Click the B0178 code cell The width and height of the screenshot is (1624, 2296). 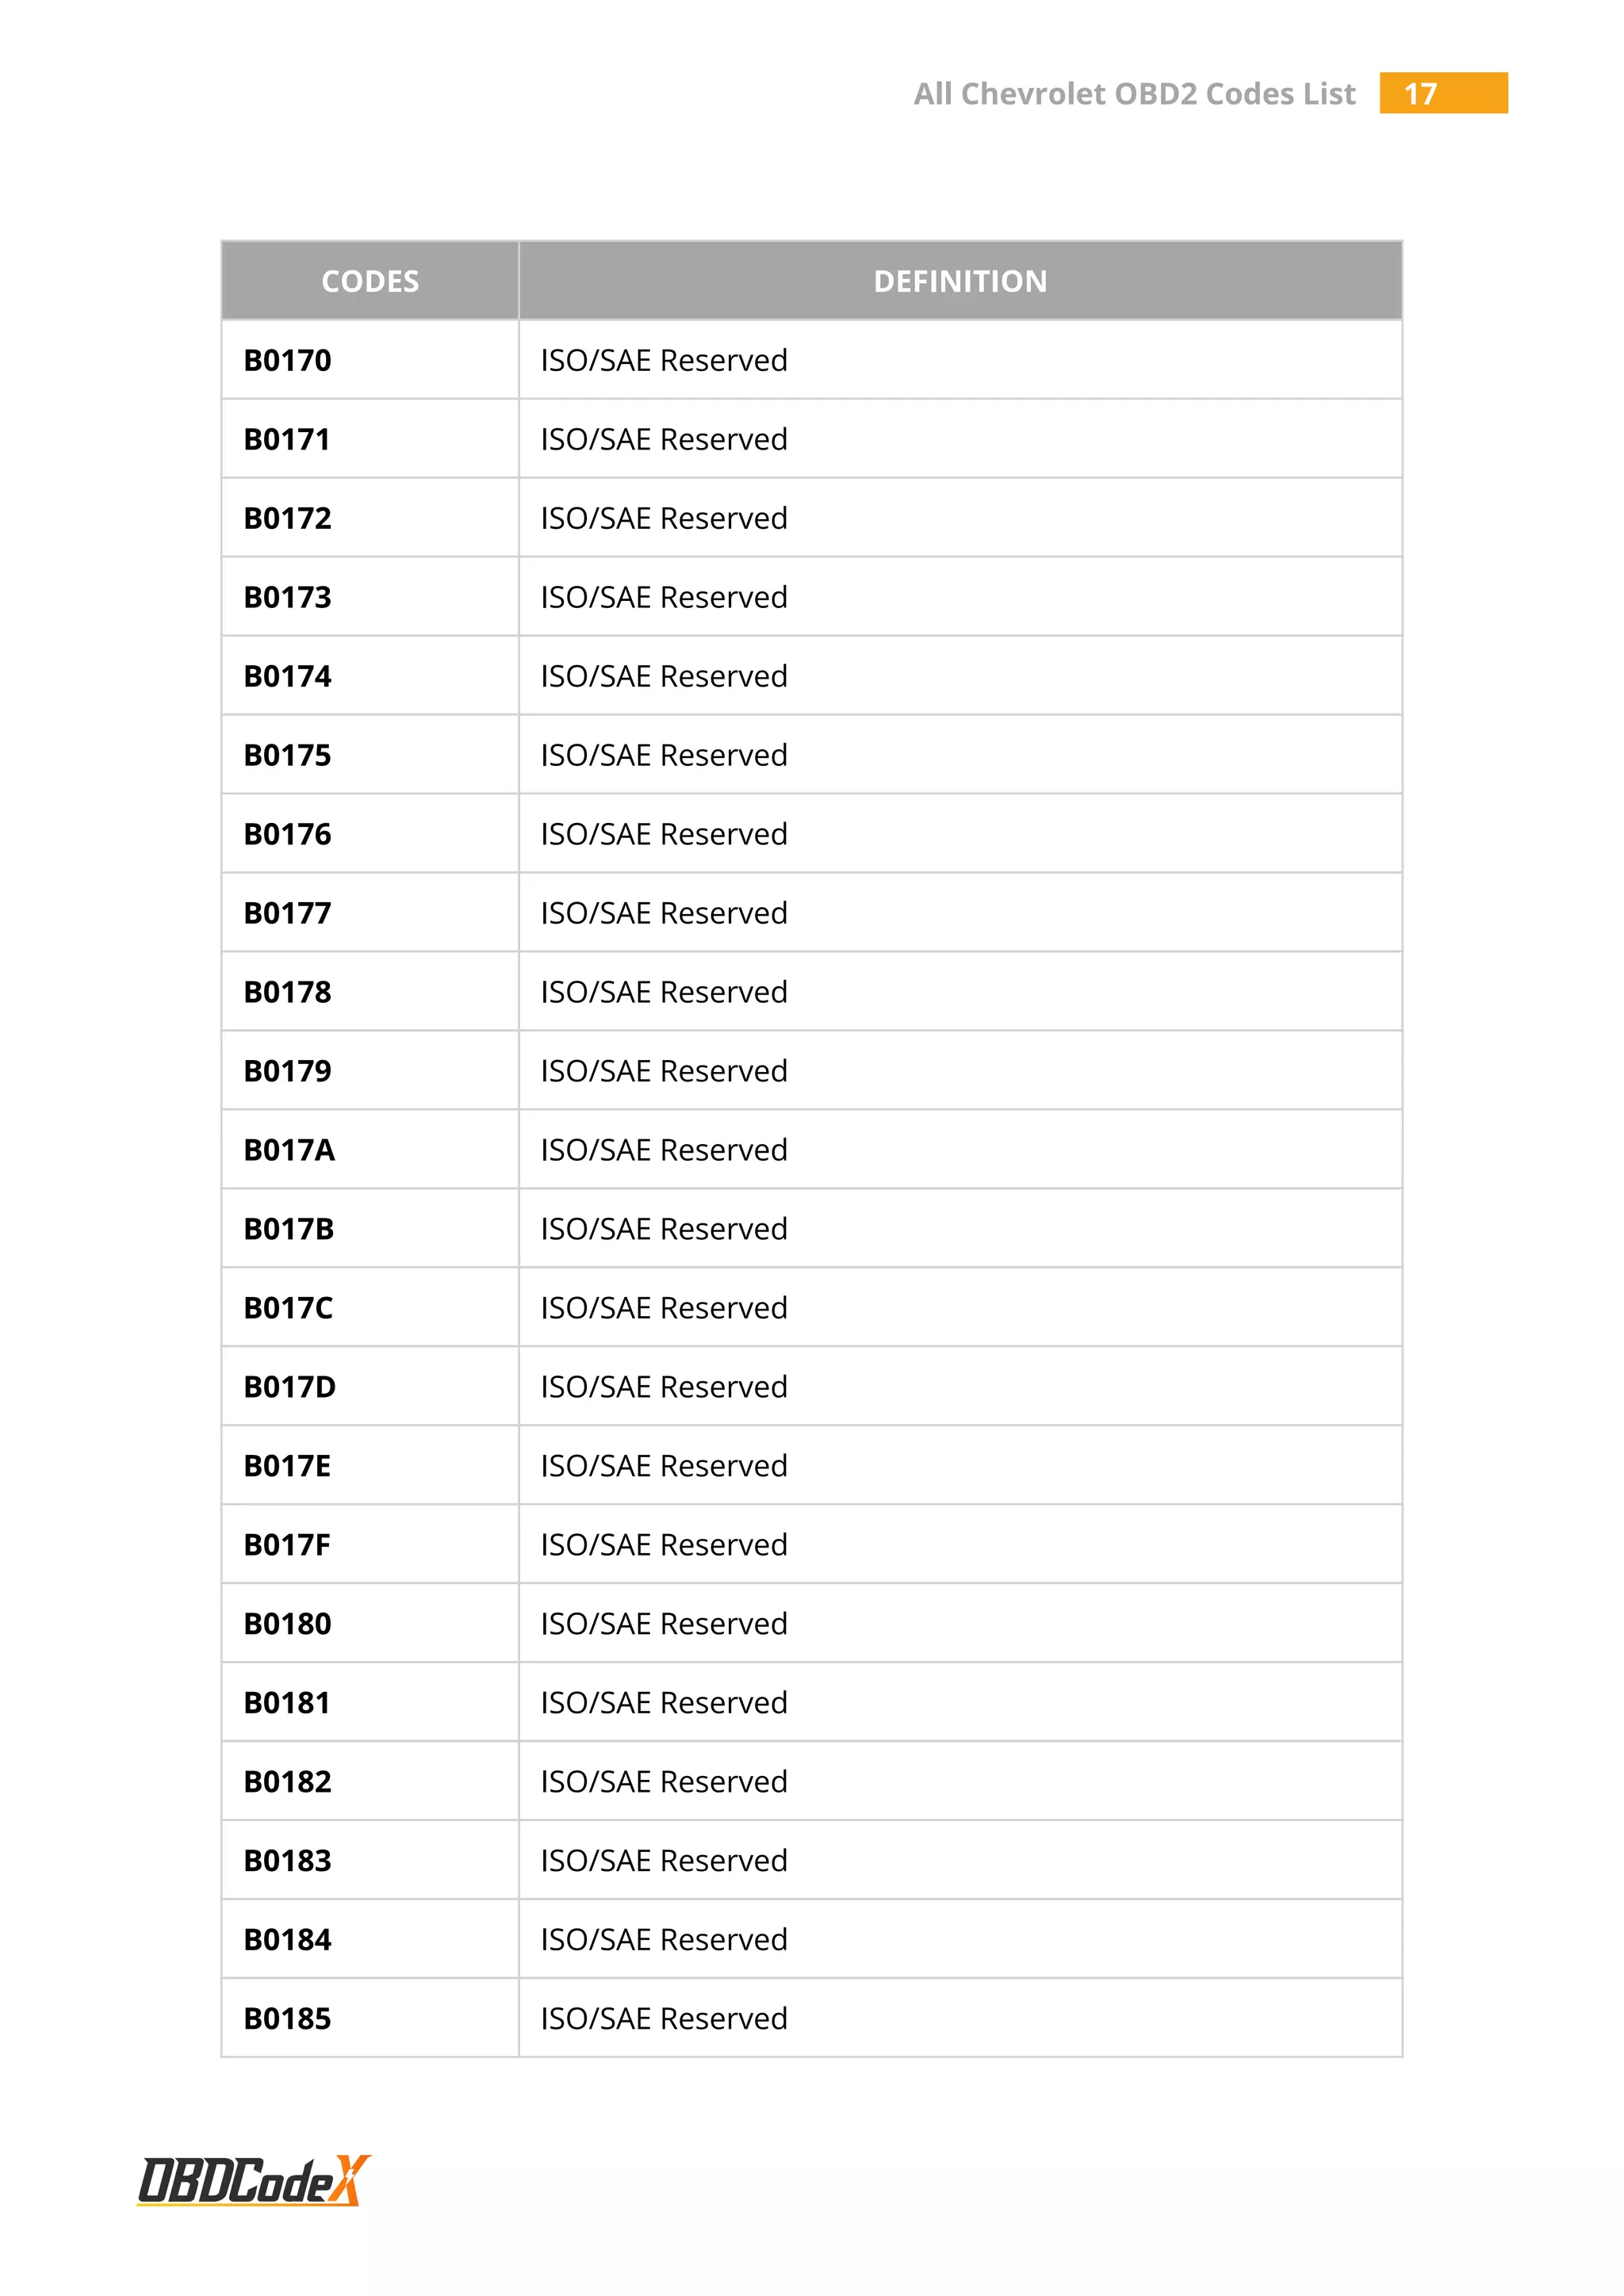pyautogui.click(x=287, y=992)
